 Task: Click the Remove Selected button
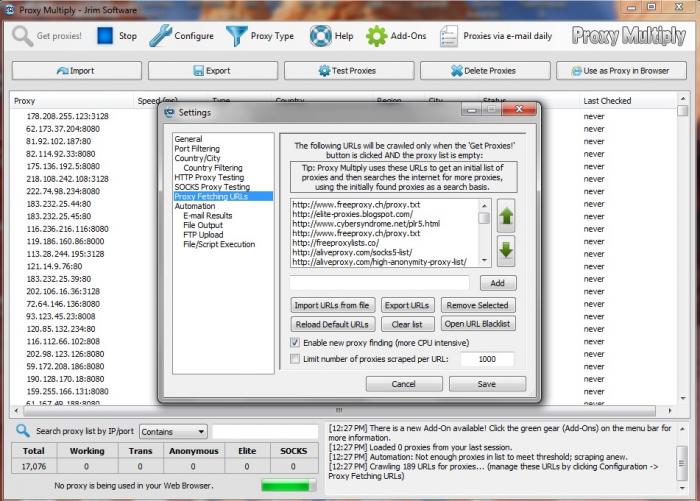point(478,305)
